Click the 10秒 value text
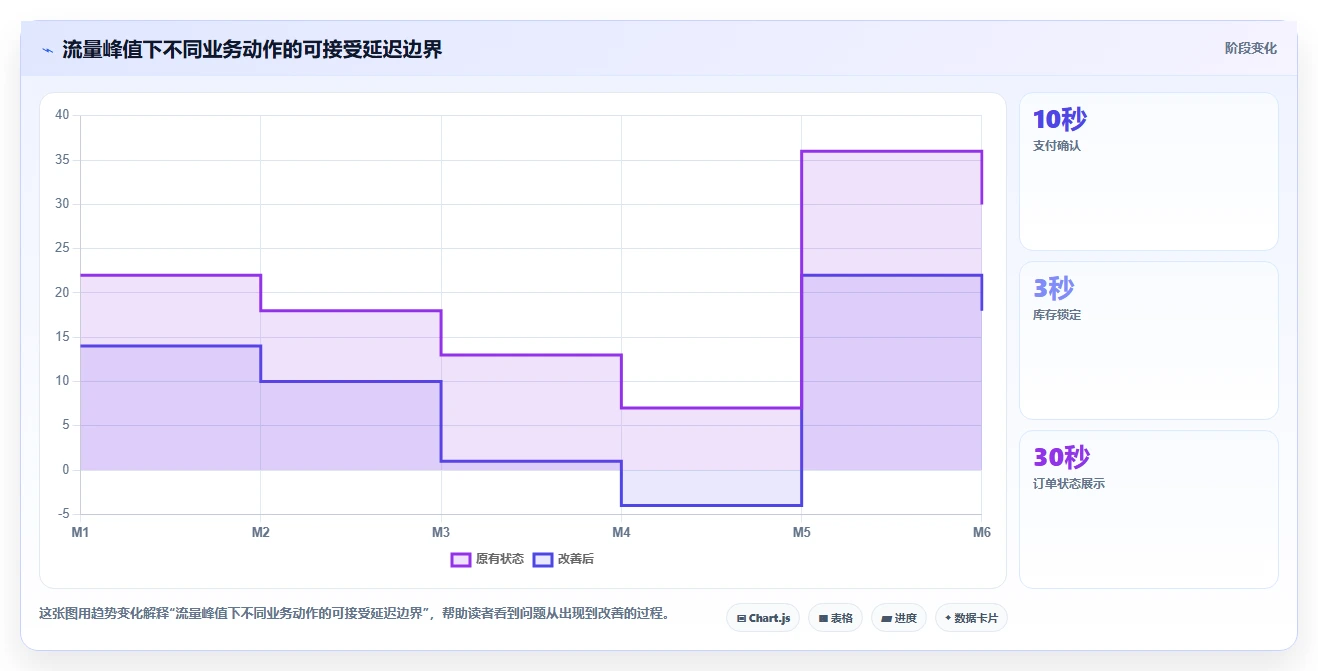The image size is (1318, 671). (x=1059, y=119)
